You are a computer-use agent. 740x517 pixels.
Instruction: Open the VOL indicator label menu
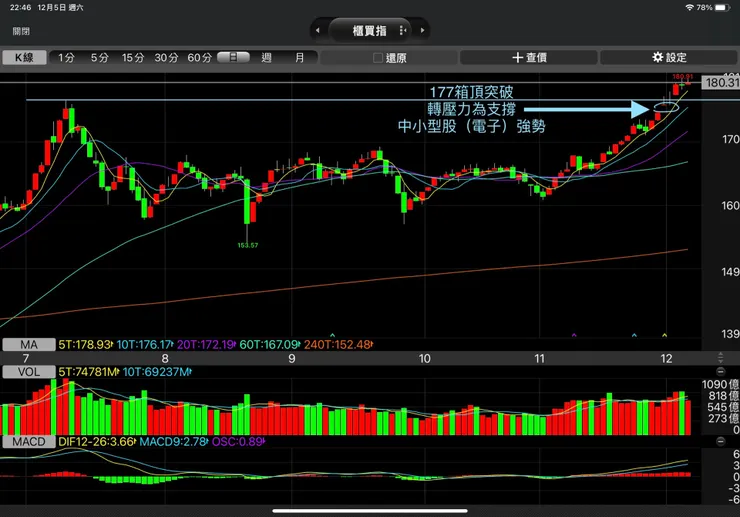(x=29, y=372)
